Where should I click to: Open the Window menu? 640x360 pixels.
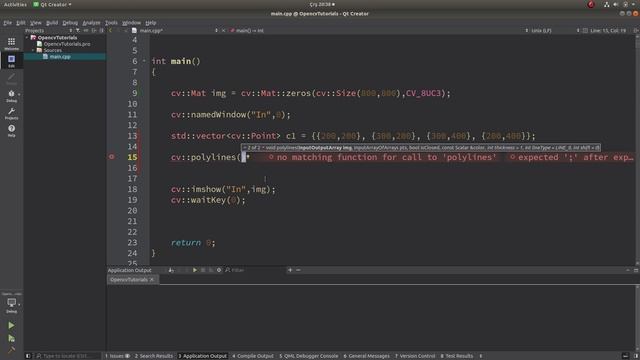click(131, 23)
